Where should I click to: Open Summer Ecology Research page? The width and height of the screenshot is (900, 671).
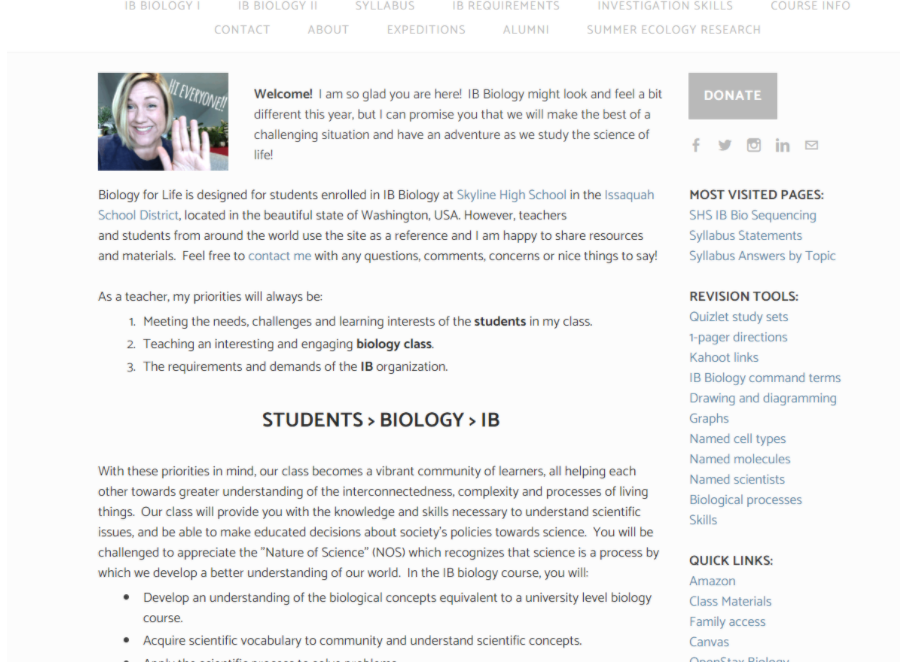pos(673,30)
